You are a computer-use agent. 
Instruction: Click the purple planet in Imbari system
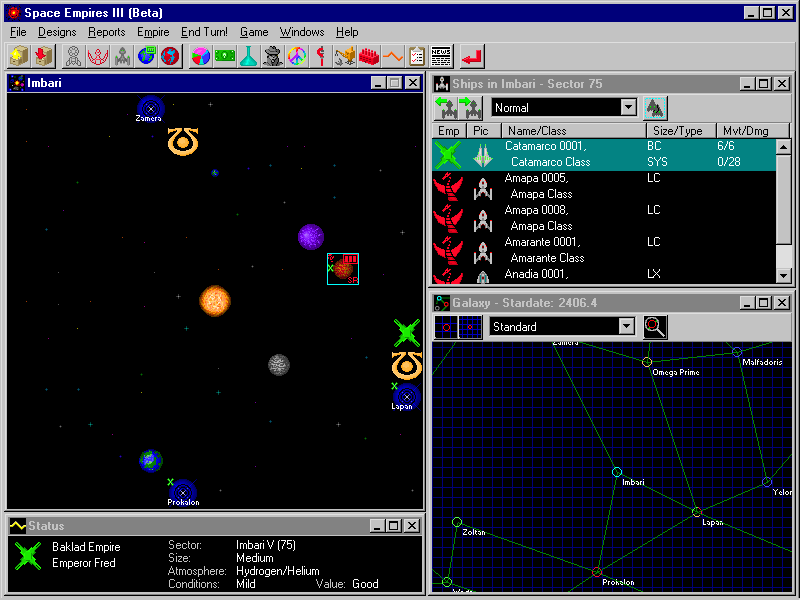click(311, 237)
